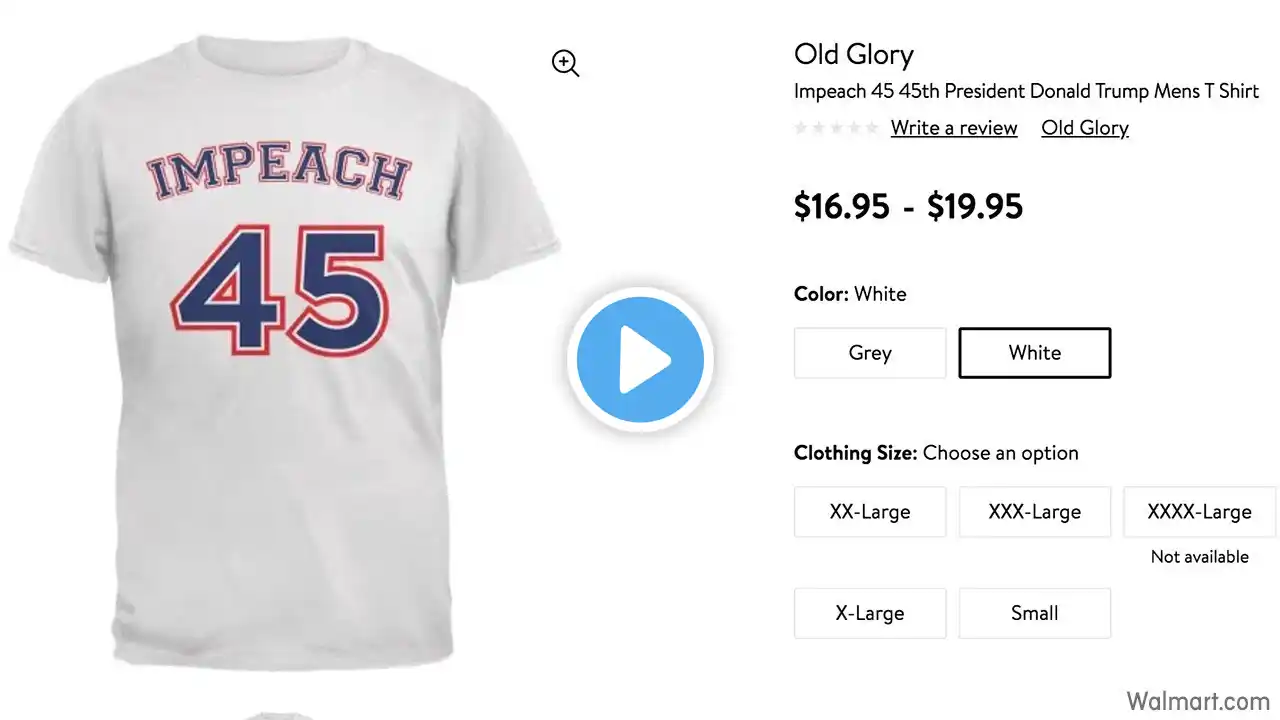This screenshot has height=720, width=1280.
Task: Click the Clothing Size: Choose an option label
Action: tap(936, 453)
